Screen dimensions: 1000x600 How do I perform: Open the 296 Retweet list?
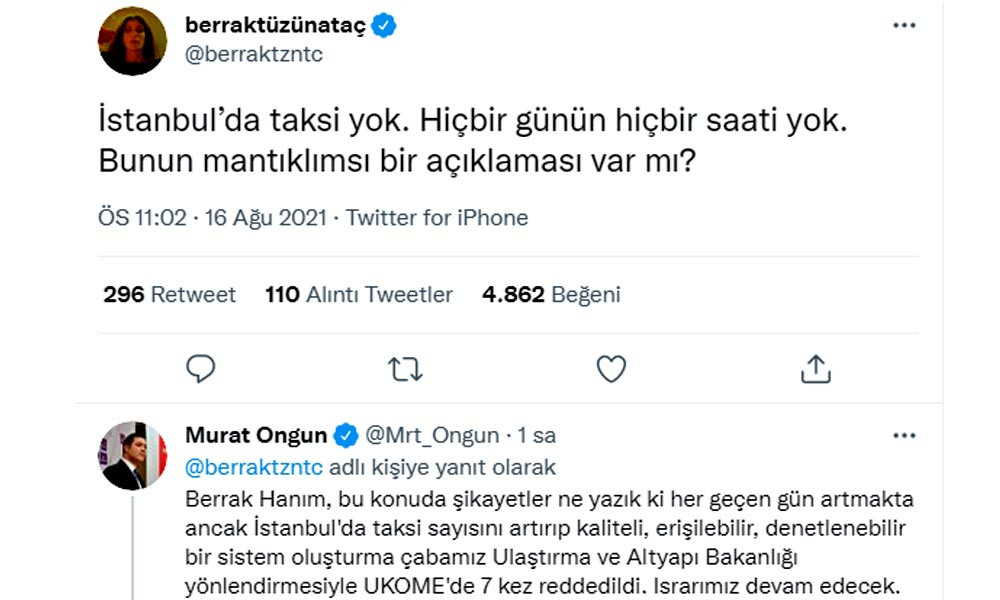pos(171,294)
